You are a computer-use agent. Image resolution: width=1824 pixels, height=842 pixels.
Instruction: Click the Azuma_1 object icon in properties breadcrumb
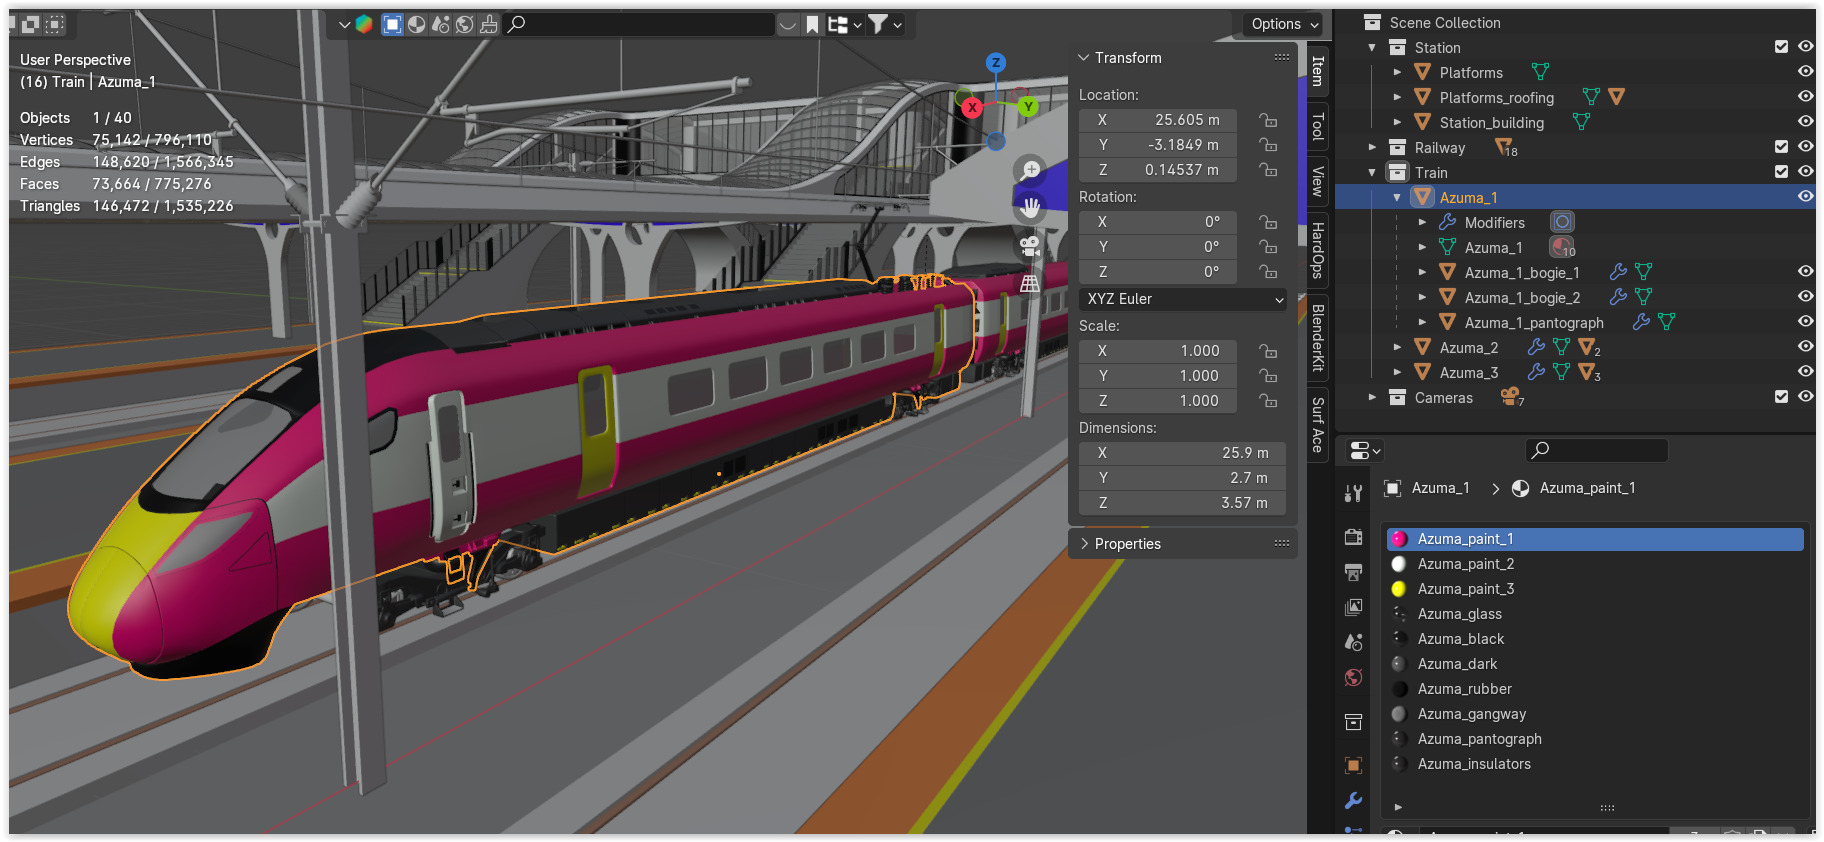(1392, 488)
